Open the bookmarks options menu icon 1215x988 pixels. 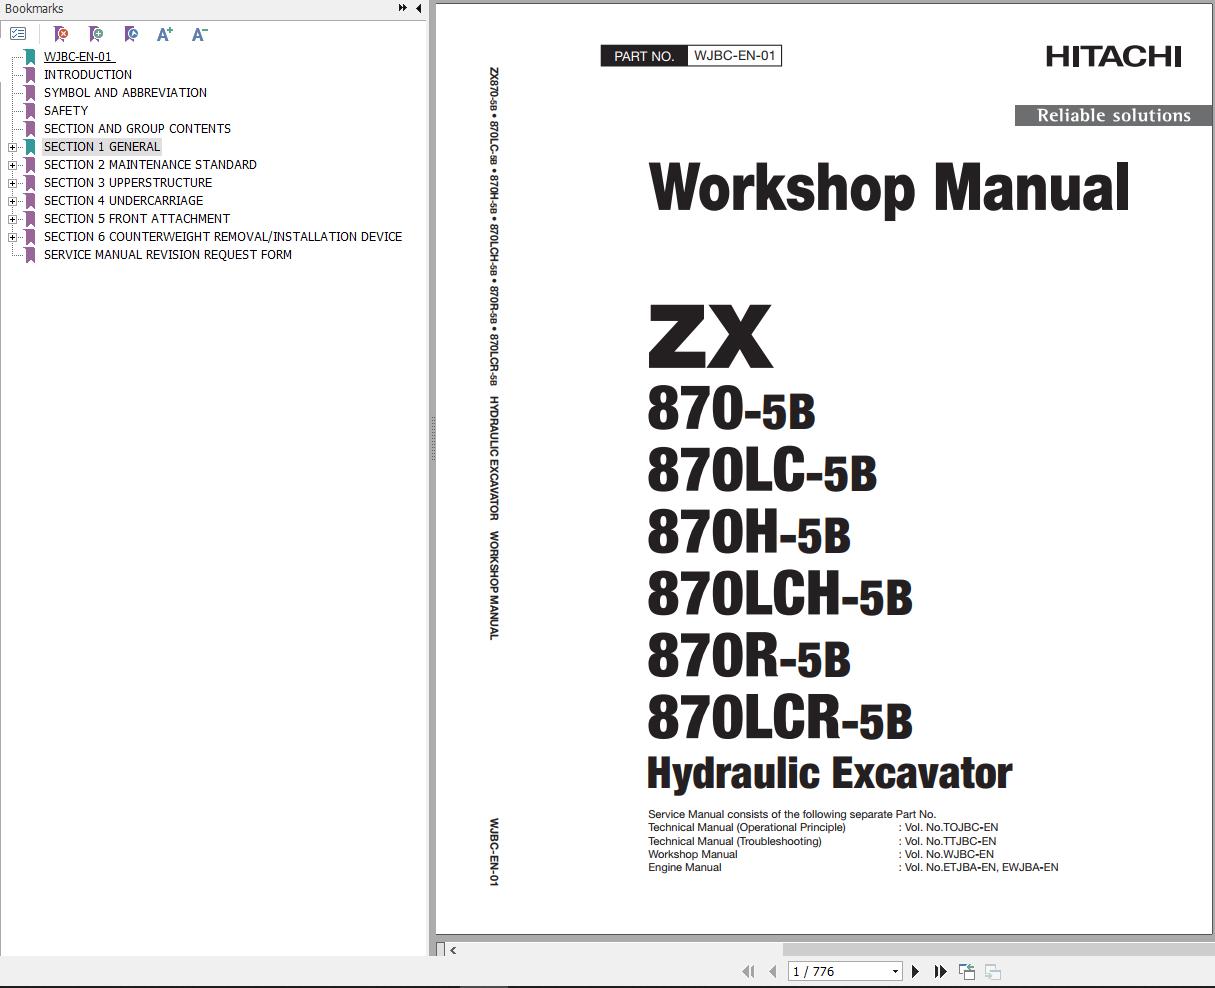[18, 34]
